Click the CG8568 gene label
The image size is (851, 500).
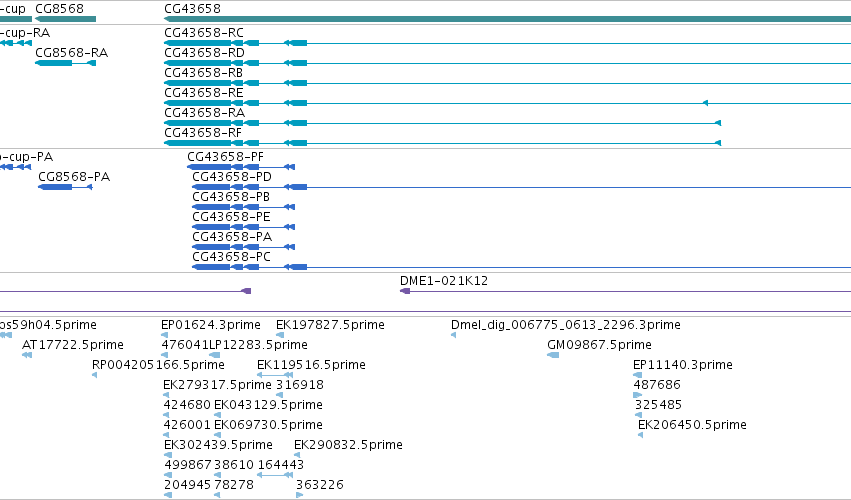click(x=60, y=9)
